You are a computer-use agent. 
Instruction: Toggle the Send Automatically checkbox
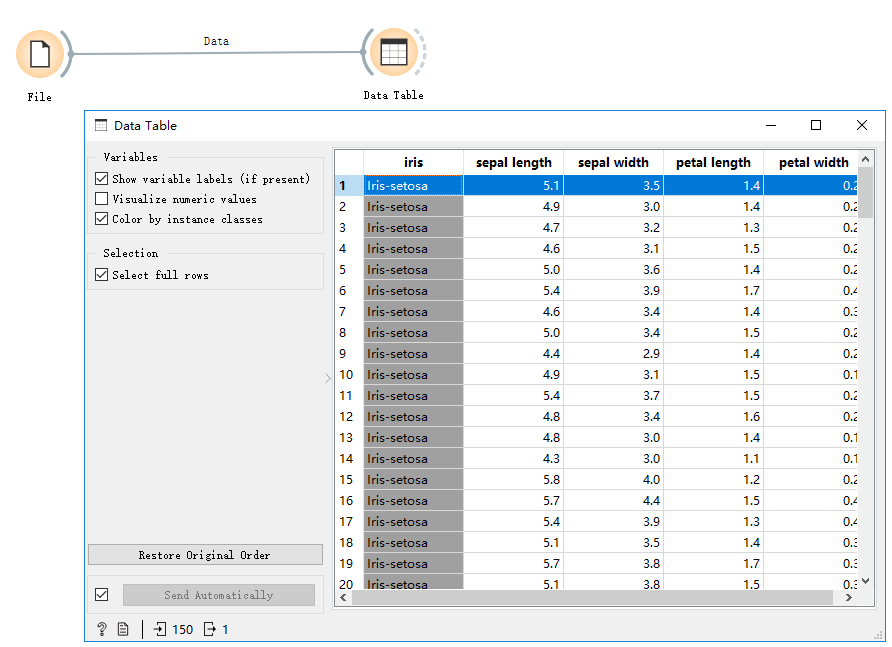click(101, 595)
